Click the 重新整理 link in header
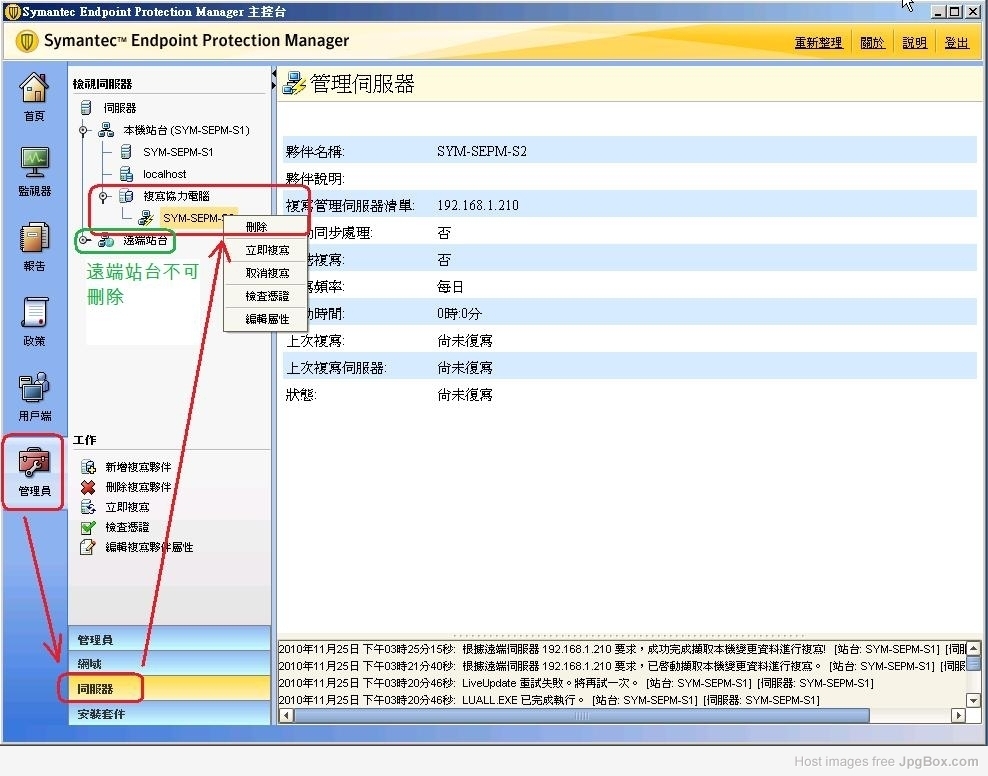 [818, 43]
